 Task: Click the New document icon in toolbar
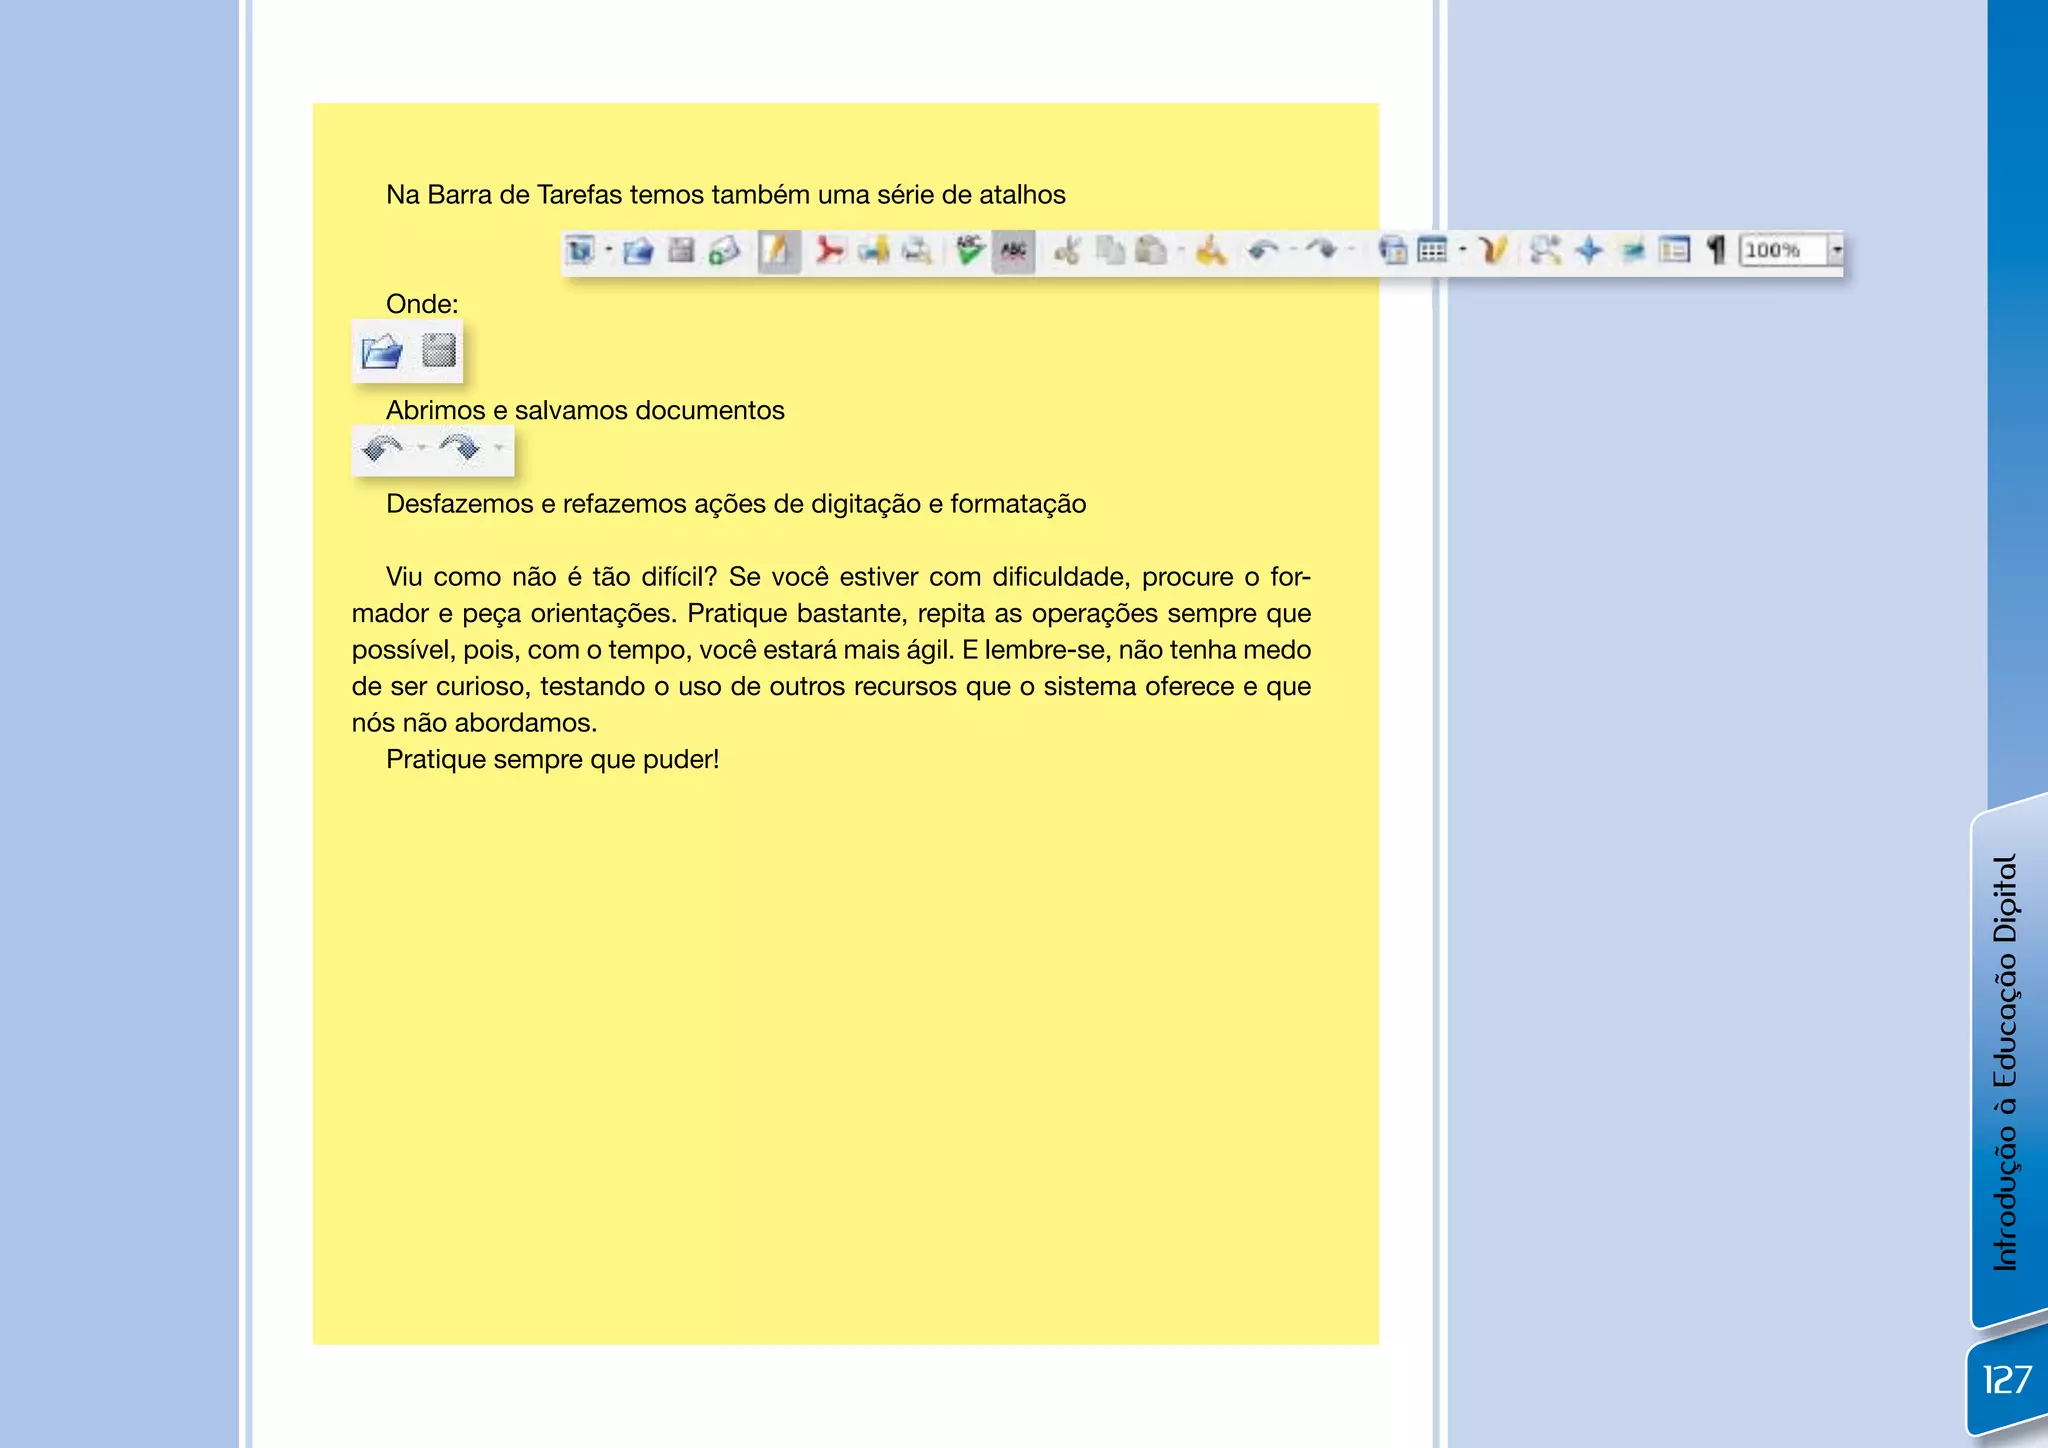coord(581,250)
